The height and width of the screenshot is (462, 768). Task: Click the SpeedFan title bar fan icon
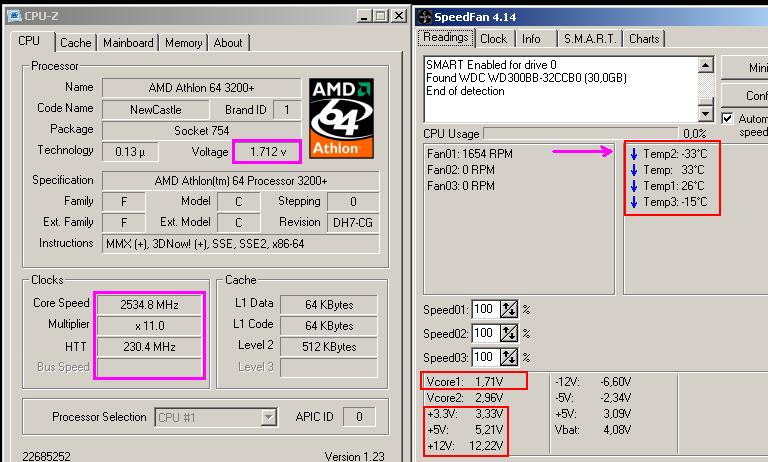424,17
